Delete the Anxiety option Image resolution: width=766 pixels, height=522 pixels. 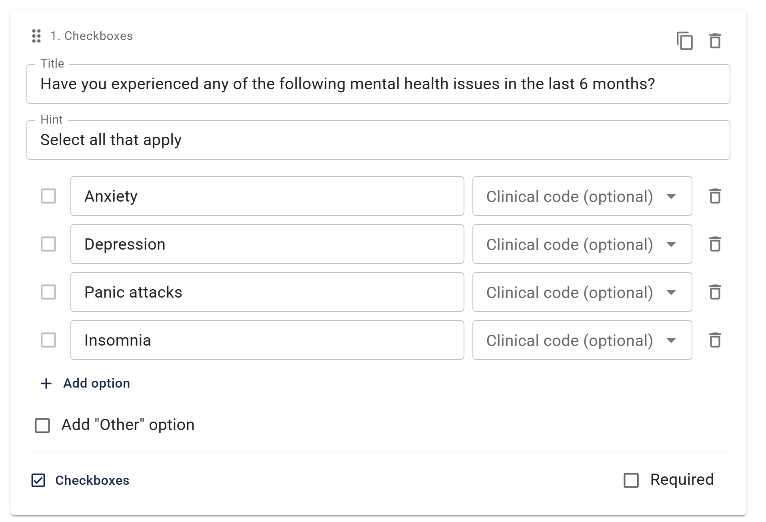coord(715,196)
